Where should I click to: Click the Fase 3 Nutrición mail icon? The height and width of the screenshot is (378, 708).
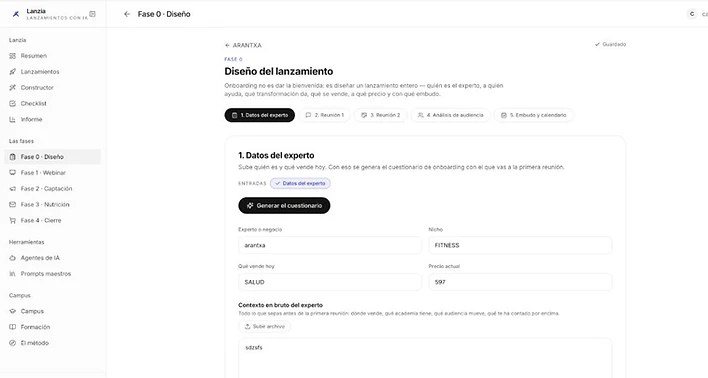click(13, 204)
